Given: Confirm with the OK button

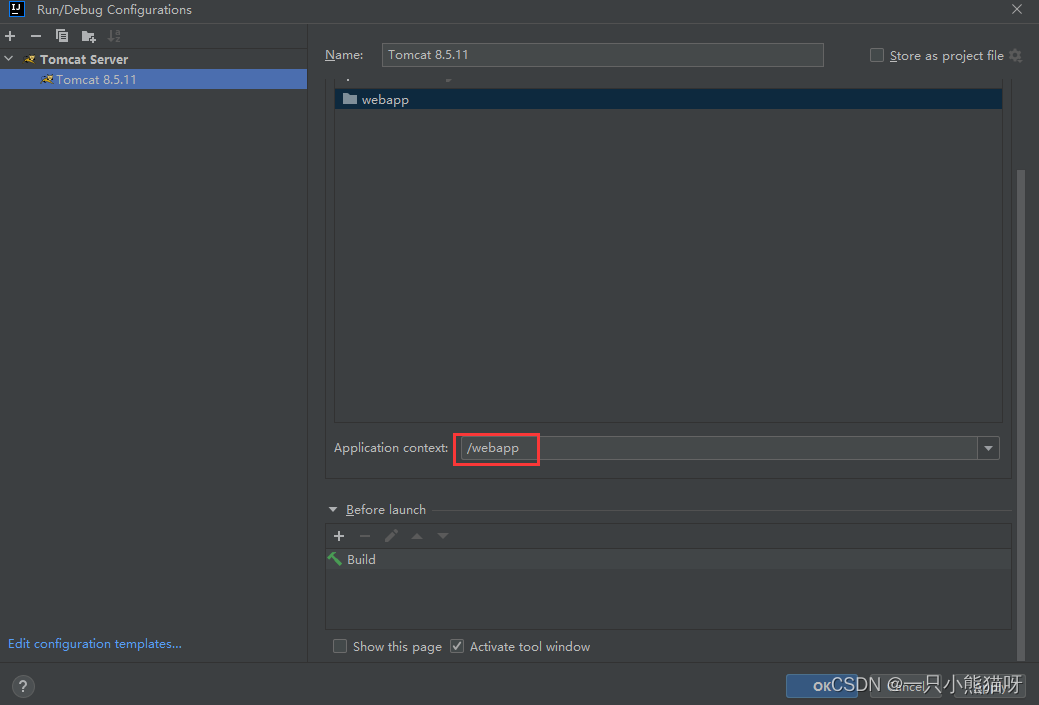Looking at the screenshot, I should 822,686.
